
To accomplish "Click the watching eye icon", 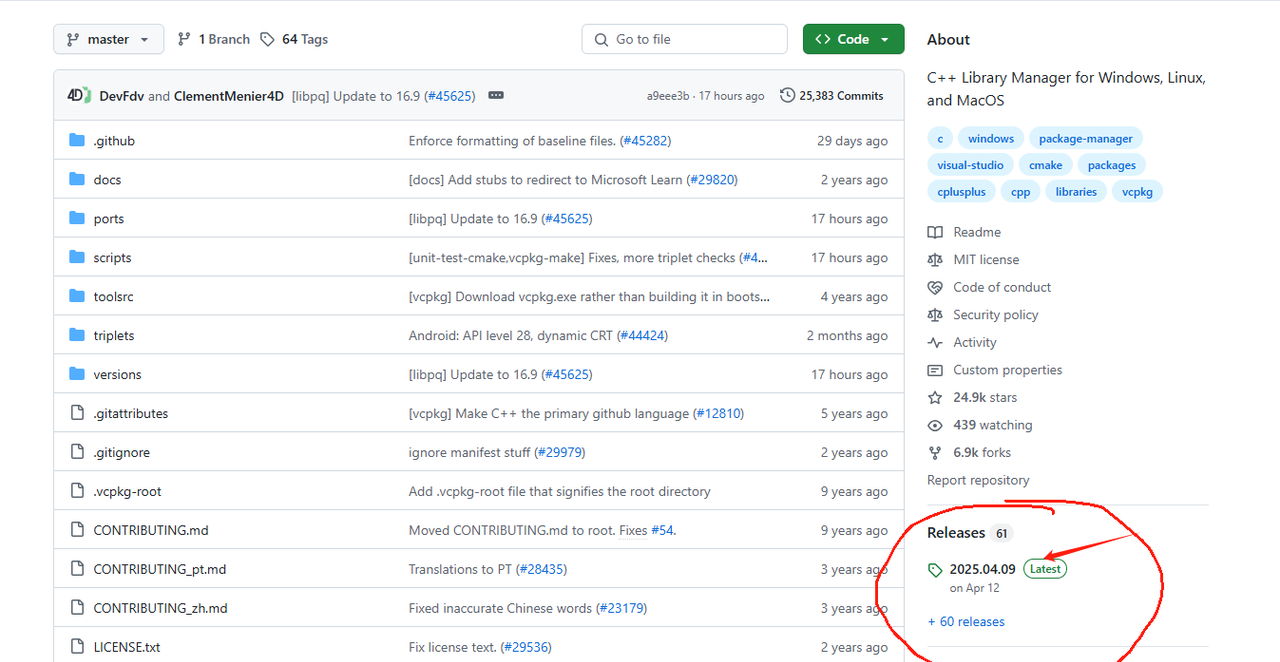I will [x=935, y=425].
